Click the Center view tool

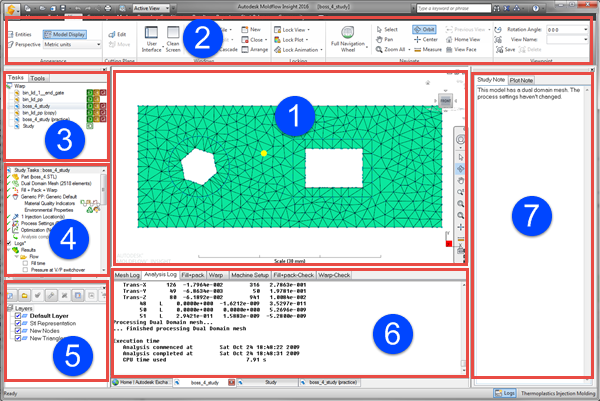[x=426, y=39]
